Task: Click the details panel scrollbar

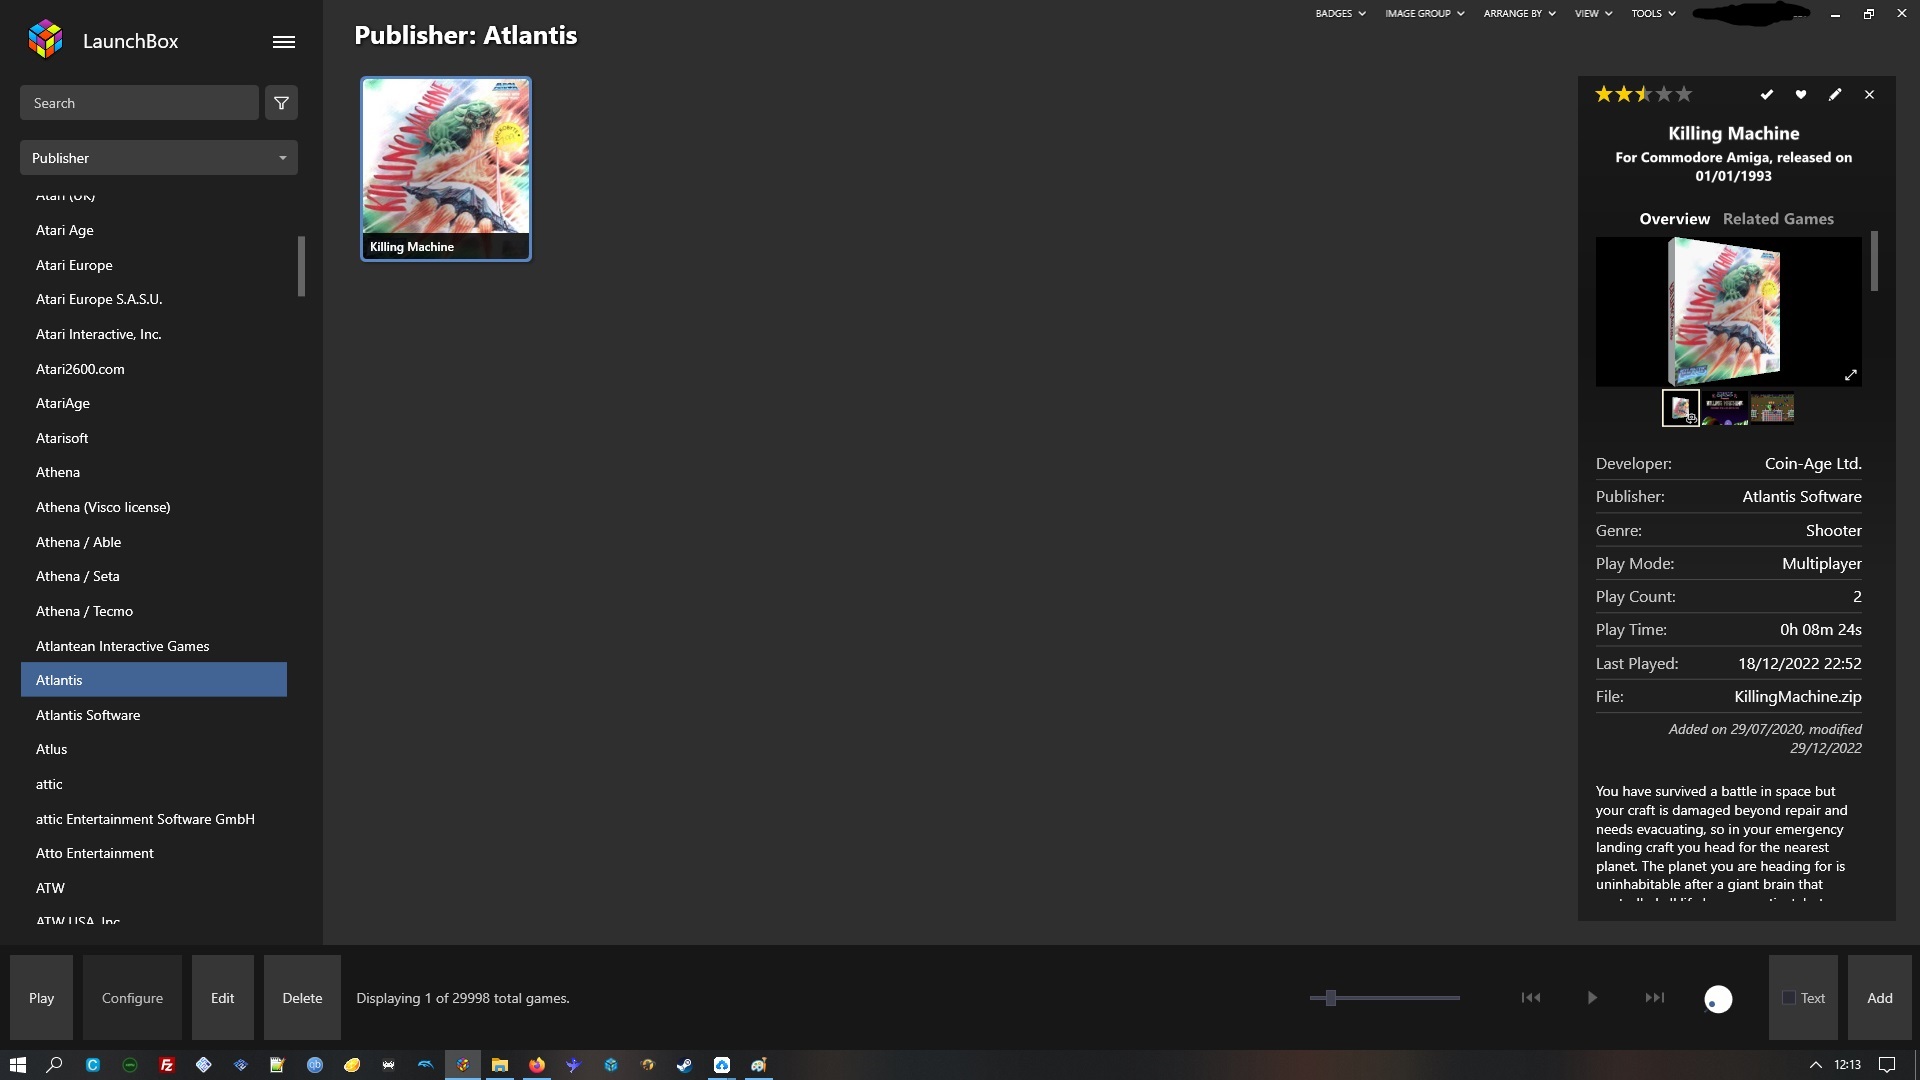Action: click(x=1874, y=261)
